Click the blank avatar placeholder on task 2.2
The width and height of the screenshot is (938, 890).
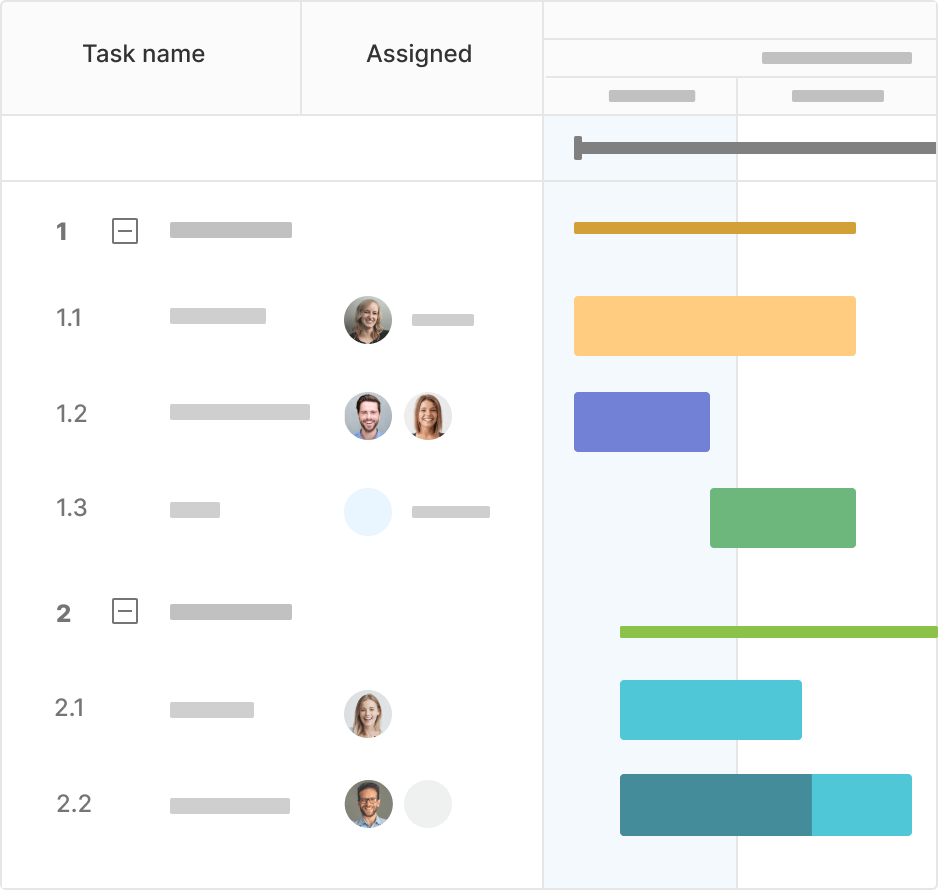pos(428,804)
